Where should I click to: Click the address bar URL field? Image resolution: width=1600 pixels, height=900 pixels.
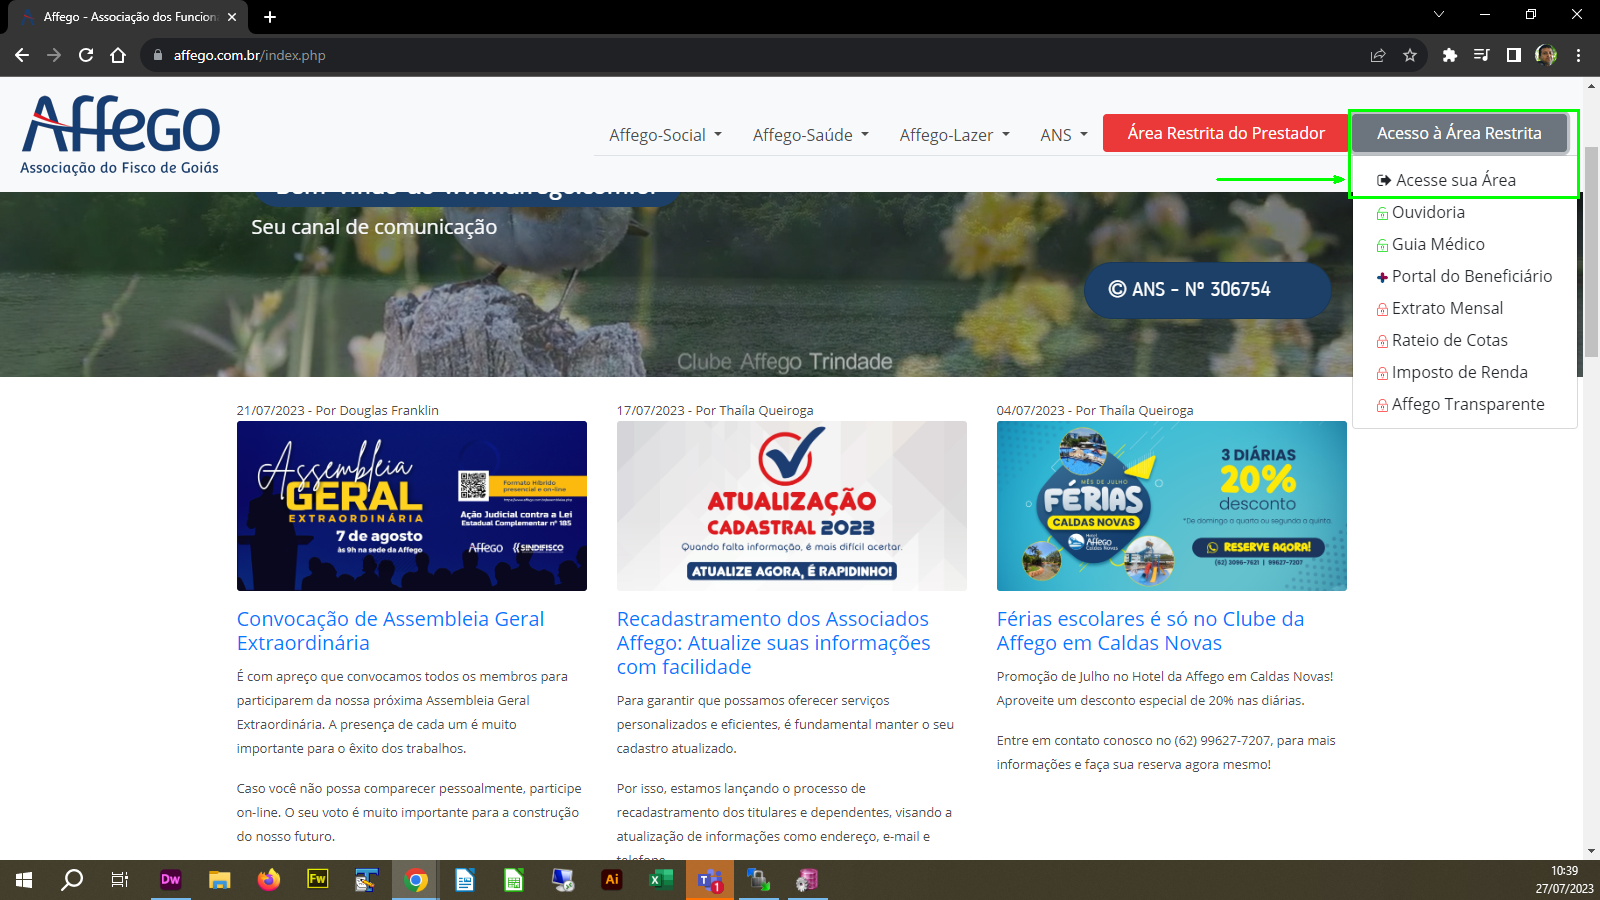700,55
